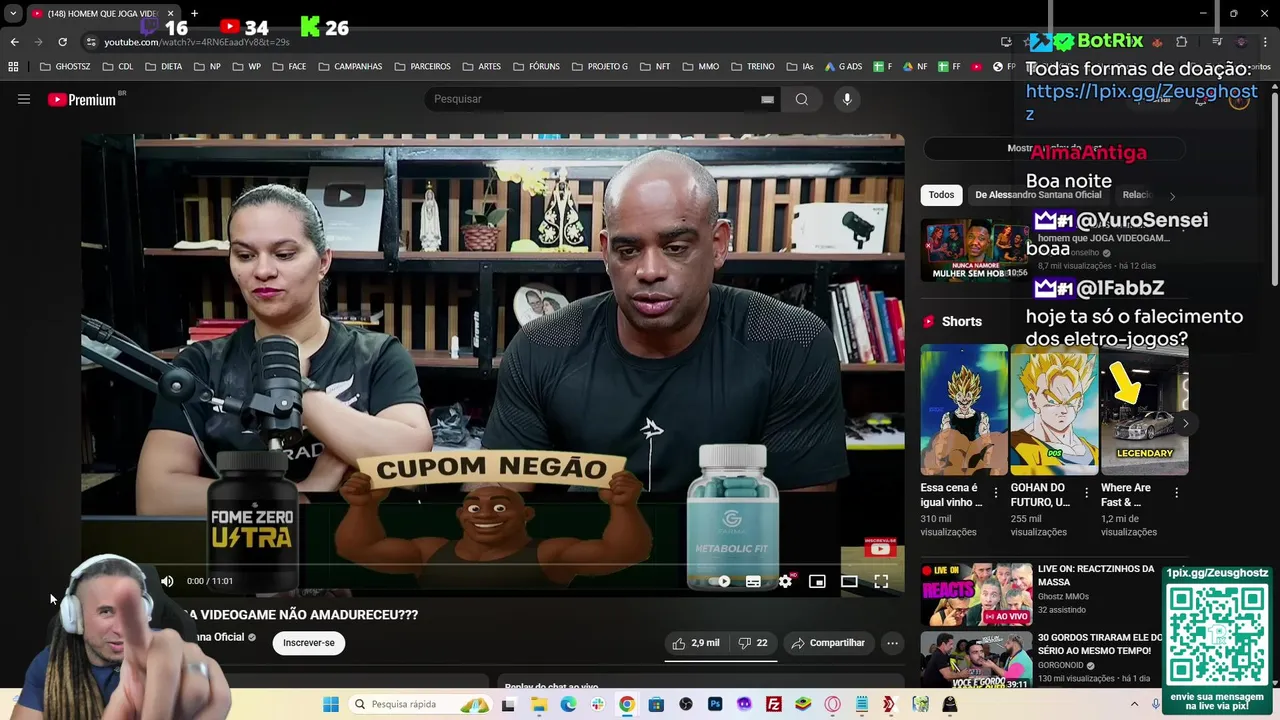This screenshot has width=1280, height=720.
Task: Open Microsoft Edge from taskbar
Action: tap(568, 705)
